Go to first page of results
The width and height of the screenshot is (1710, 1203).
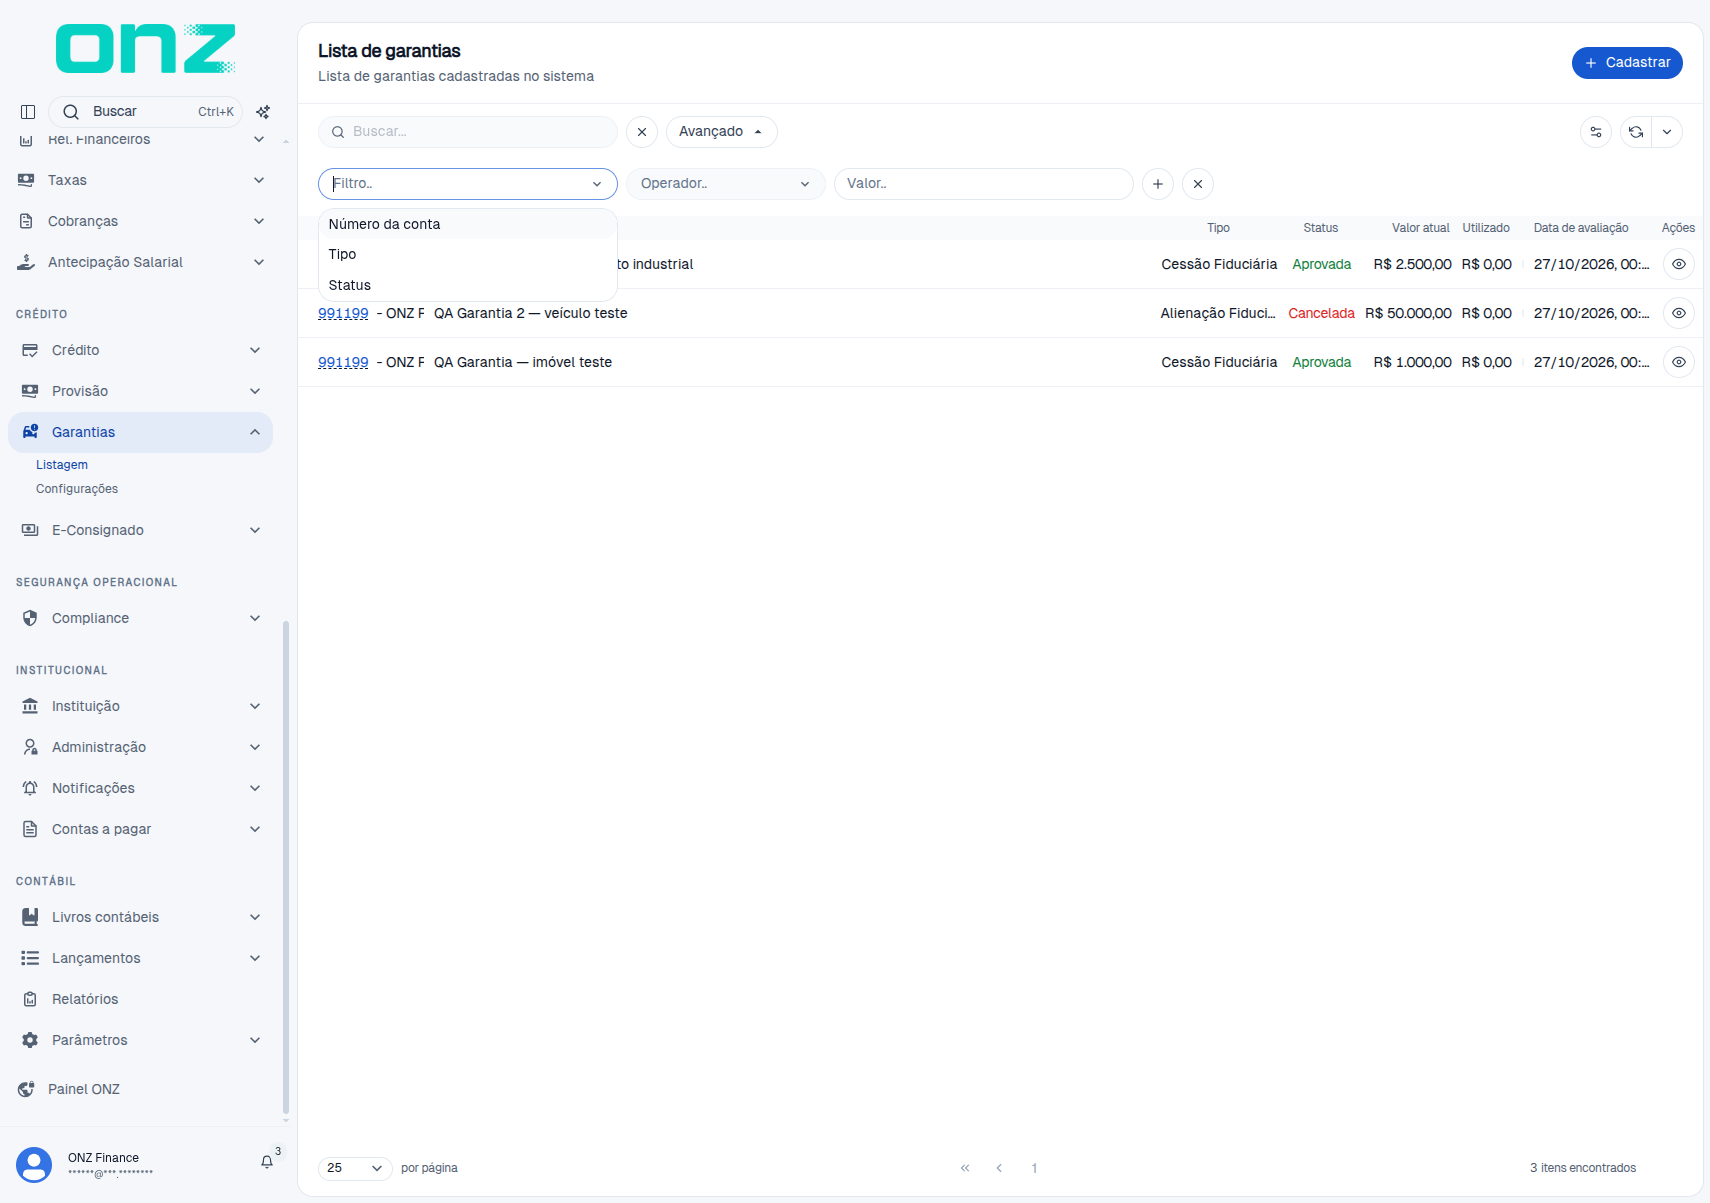pos(965,1168)
